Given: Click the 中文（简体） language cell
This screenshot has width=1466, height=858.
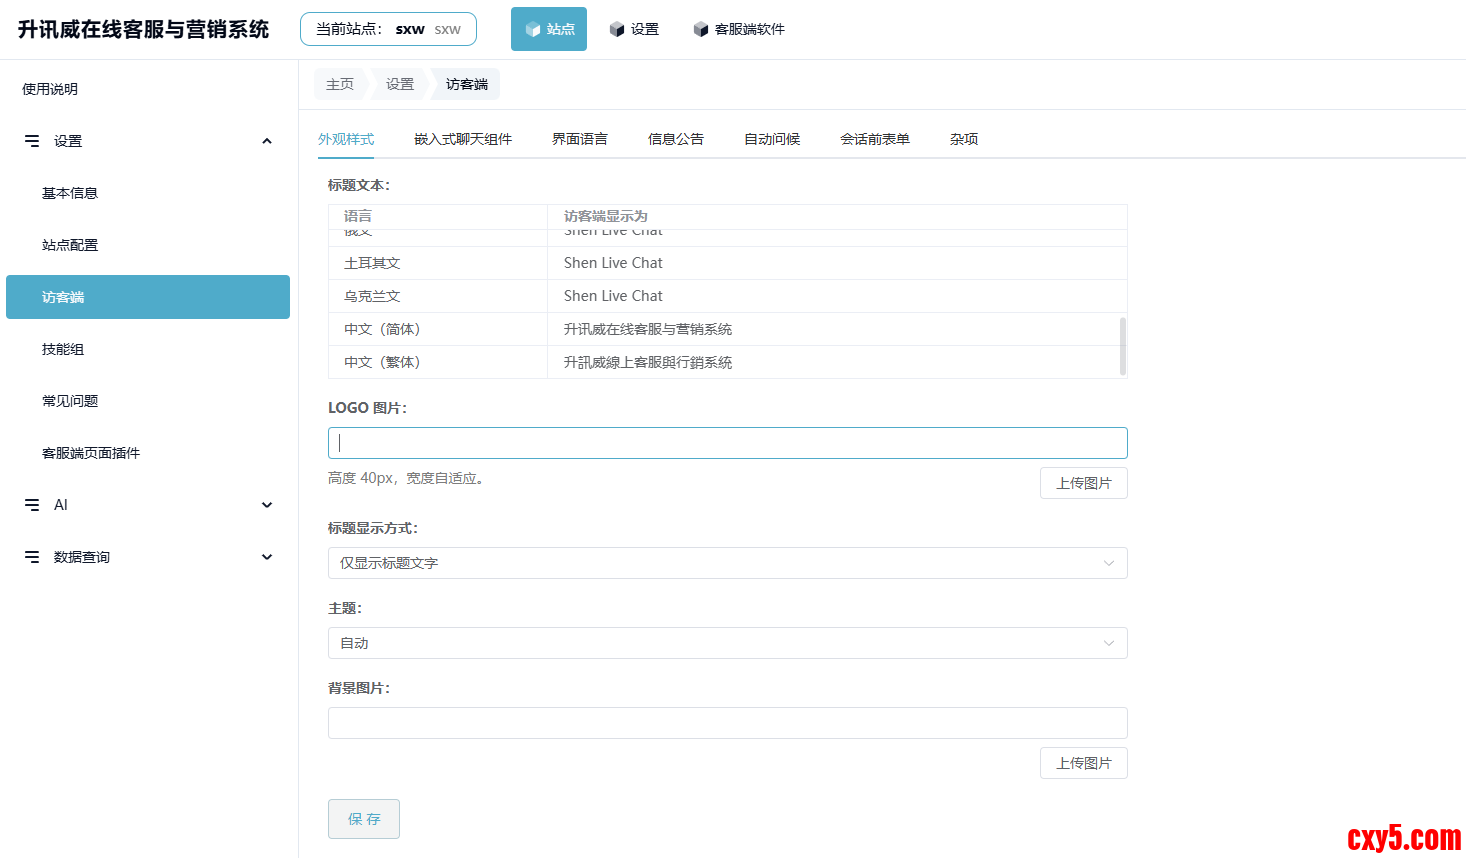Looking at the screenshot, I should coord(438,329).
